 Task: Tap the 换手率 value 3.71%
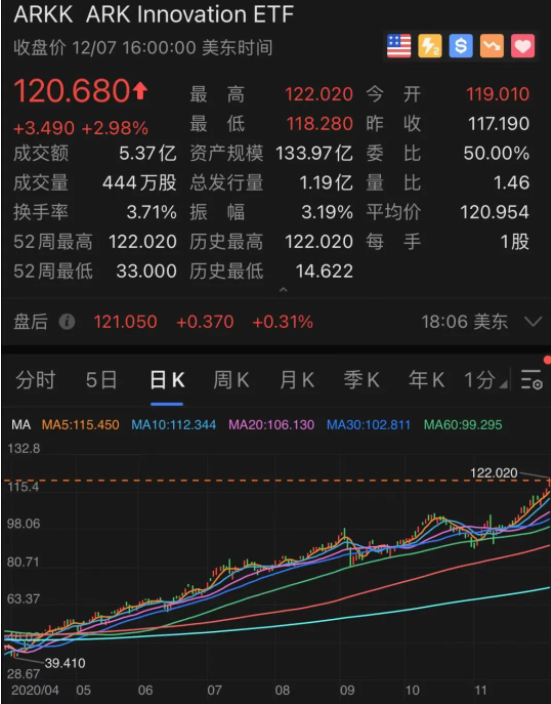(x=151, y=212)
